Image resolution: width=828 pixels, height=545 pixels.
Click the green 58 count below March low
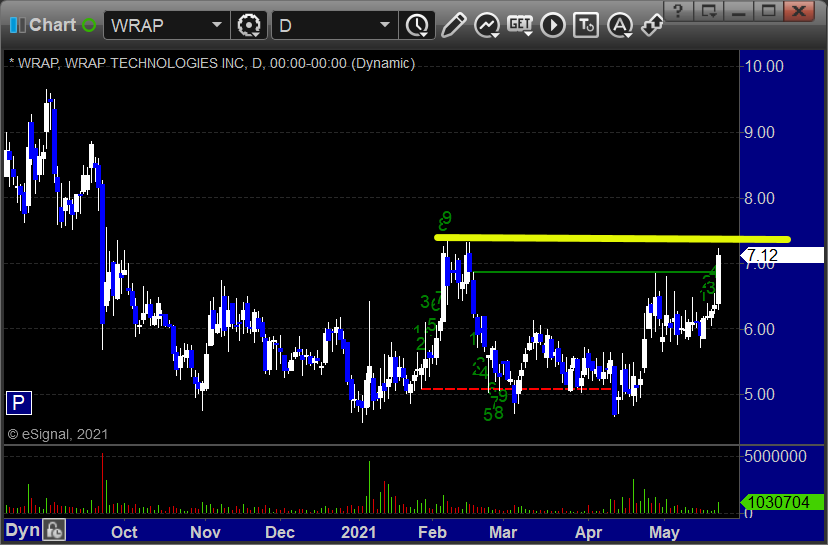(494, 414)
